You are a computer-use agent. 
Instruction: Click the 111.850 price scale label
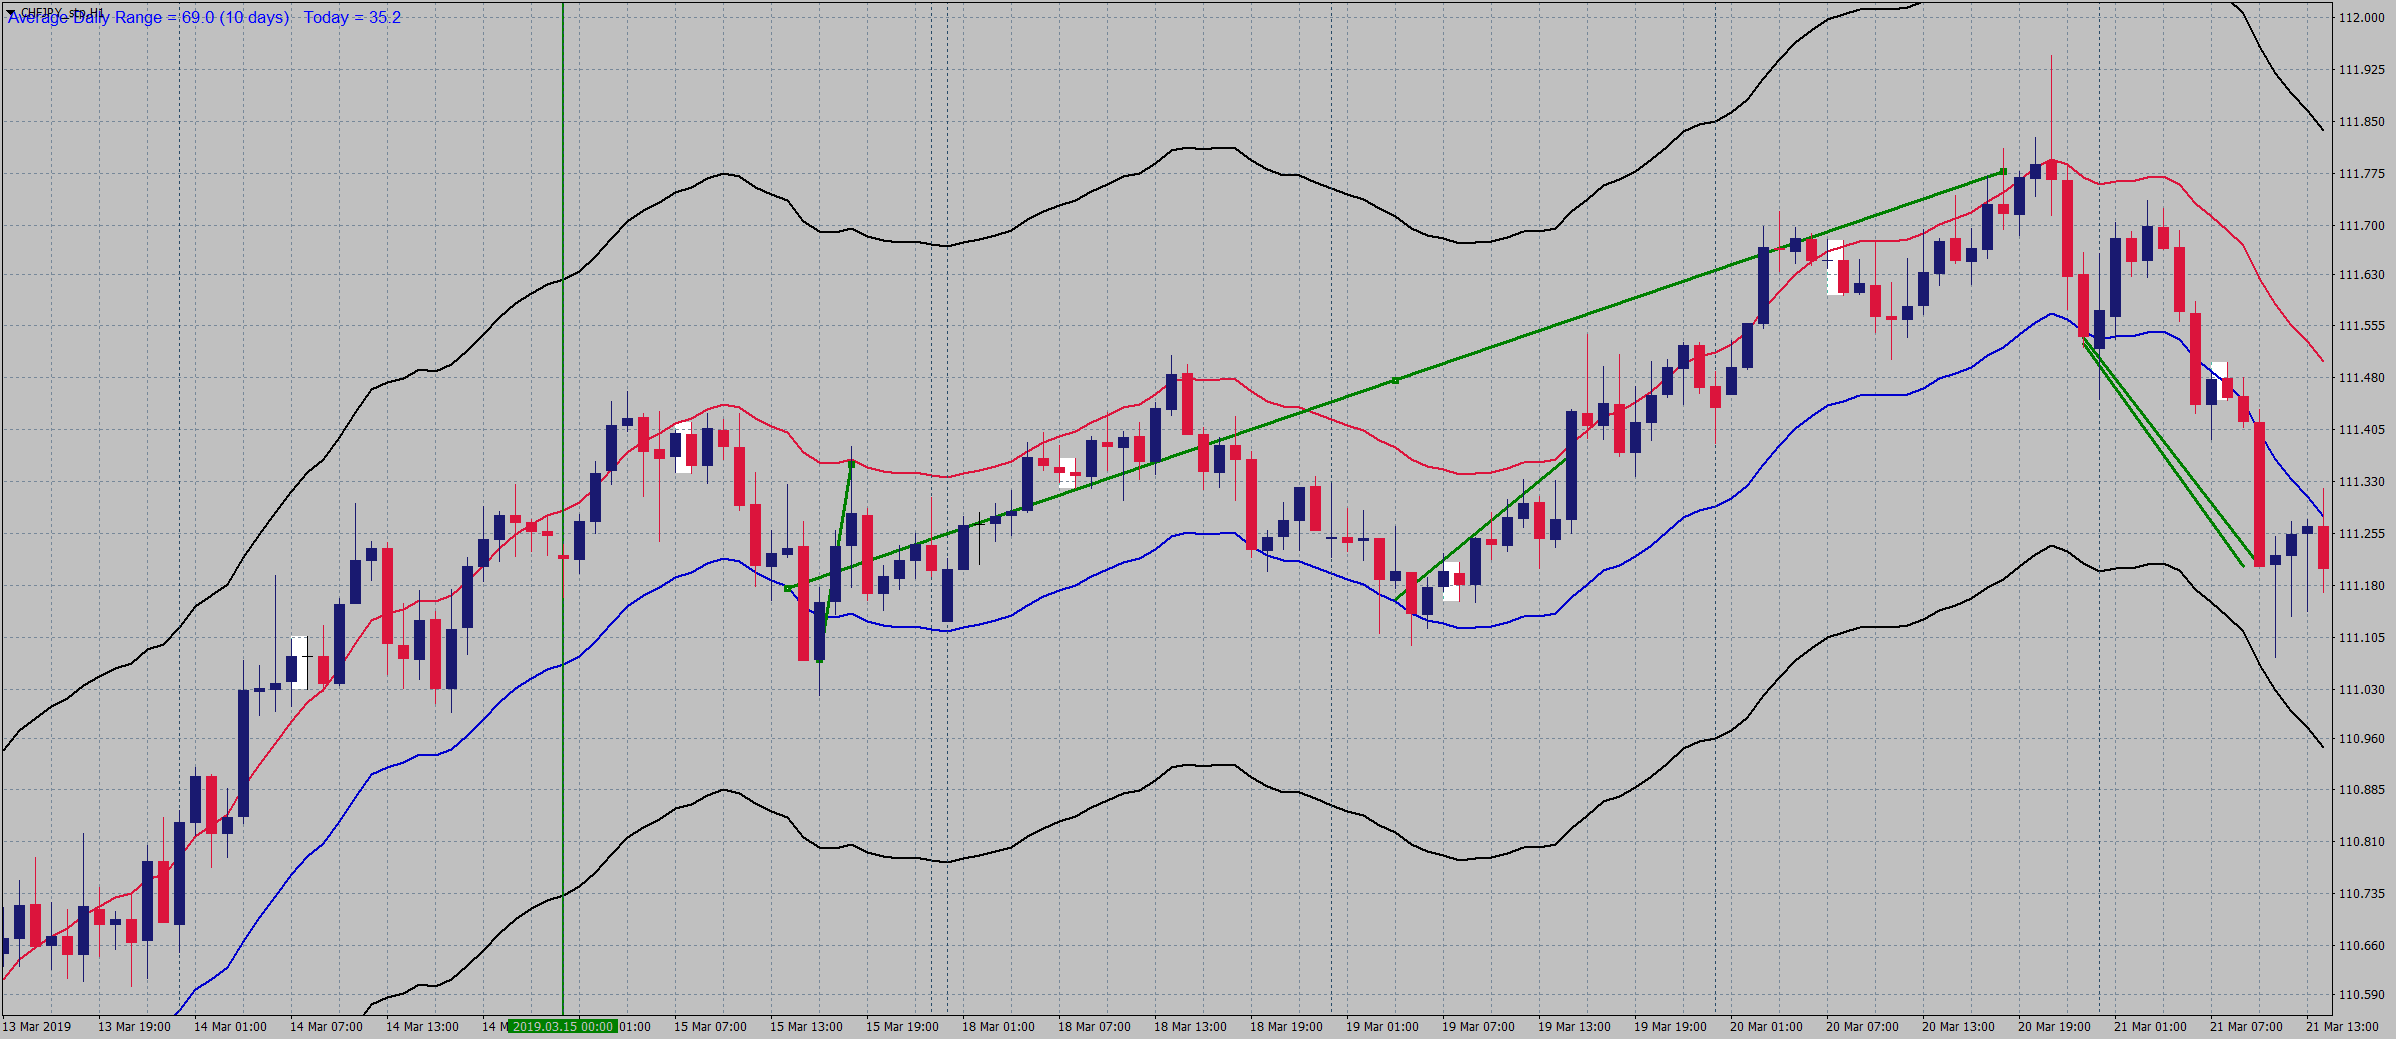click(2361, 122)
